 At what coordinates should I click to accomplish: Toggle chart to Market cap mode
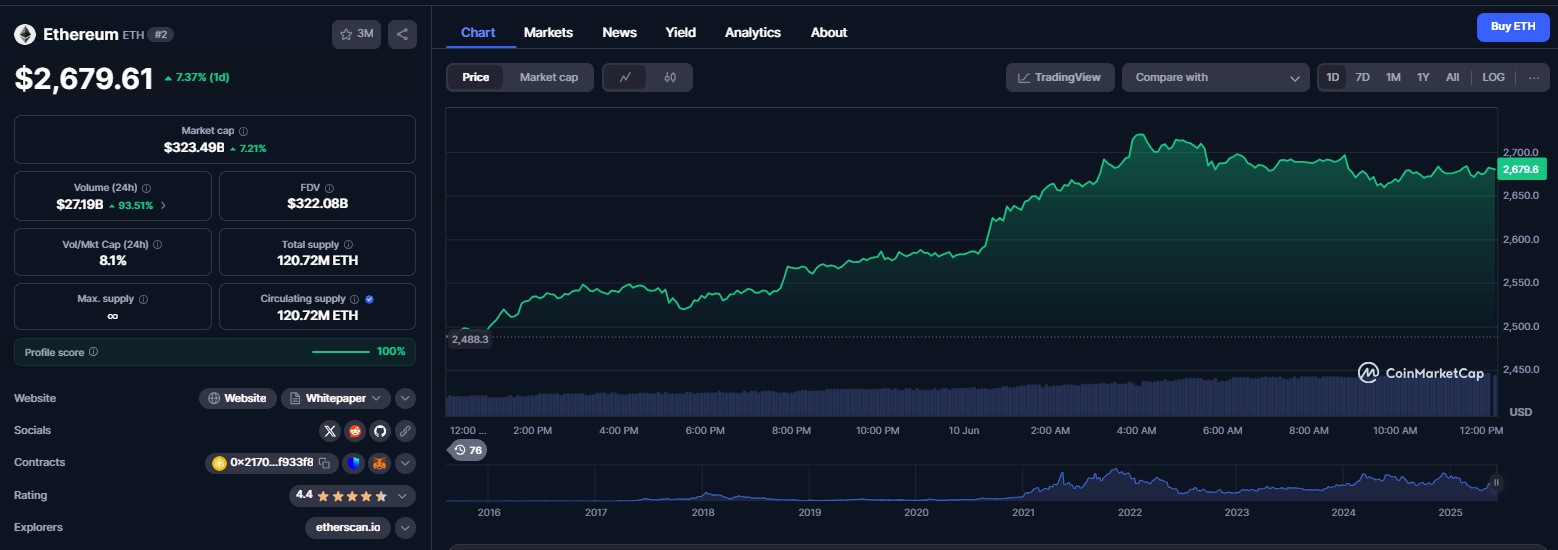click(x=549, y=77)
